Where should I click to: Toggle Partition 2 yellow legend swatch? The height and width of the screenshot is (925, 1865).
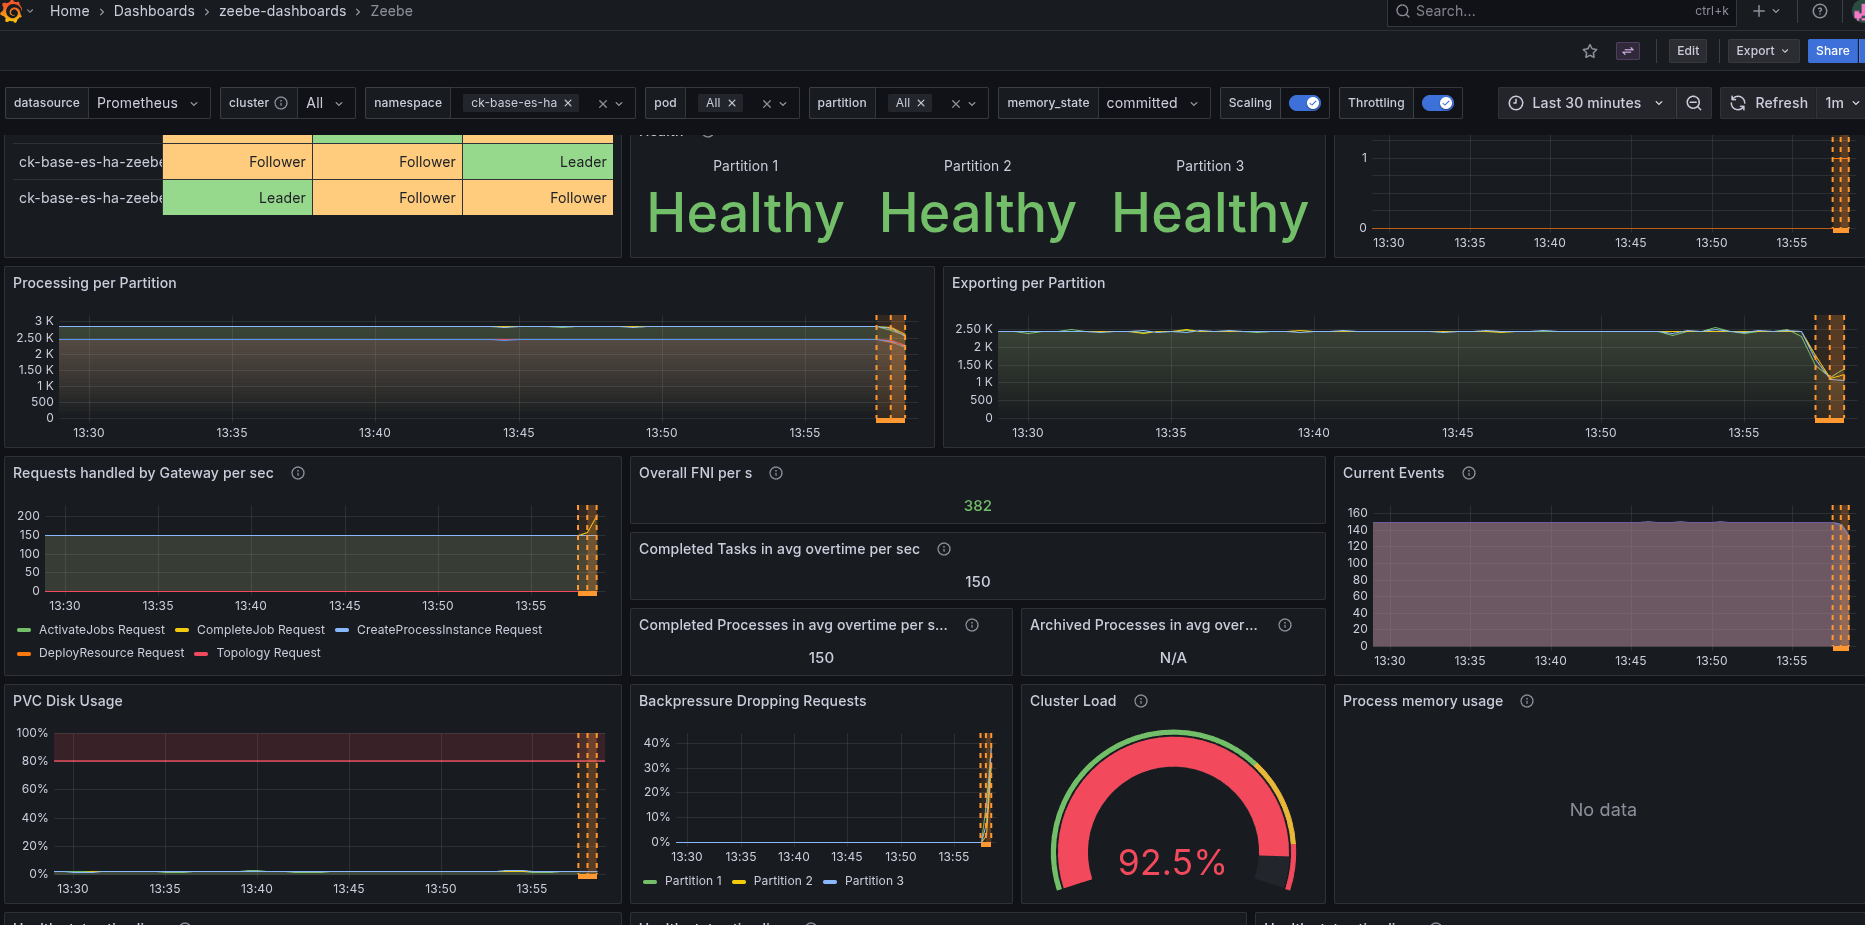[739, 881]
